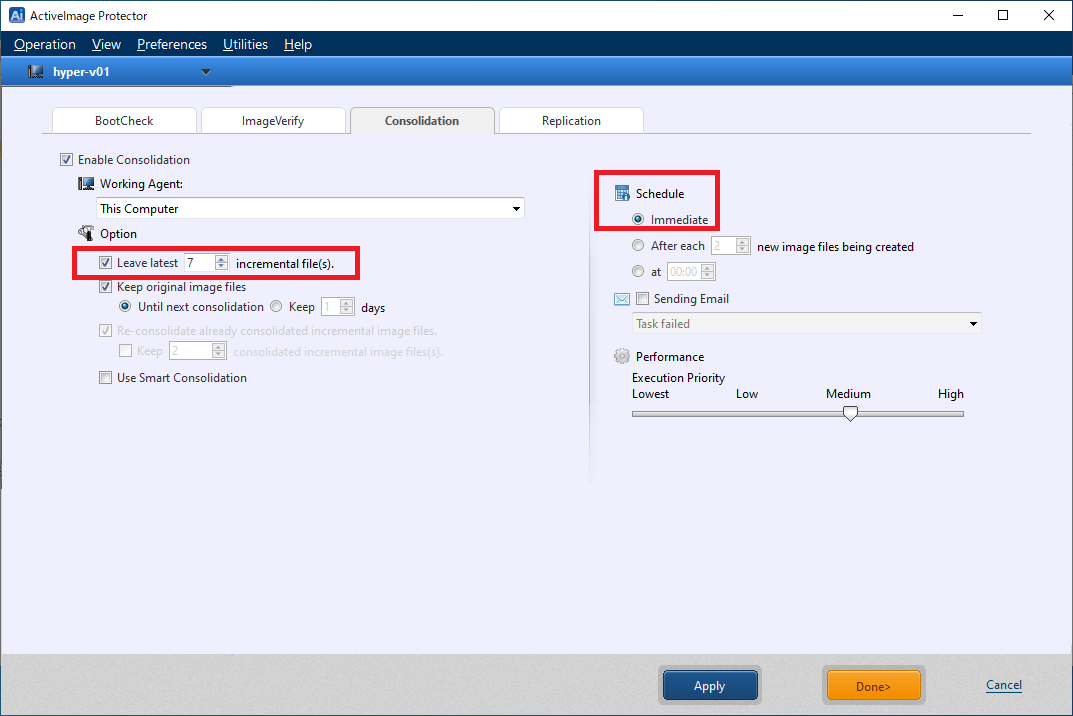Uncheck Enable Consolidation
The image size is (1073, 716).
pyautogui.click(x=66, y=159)
